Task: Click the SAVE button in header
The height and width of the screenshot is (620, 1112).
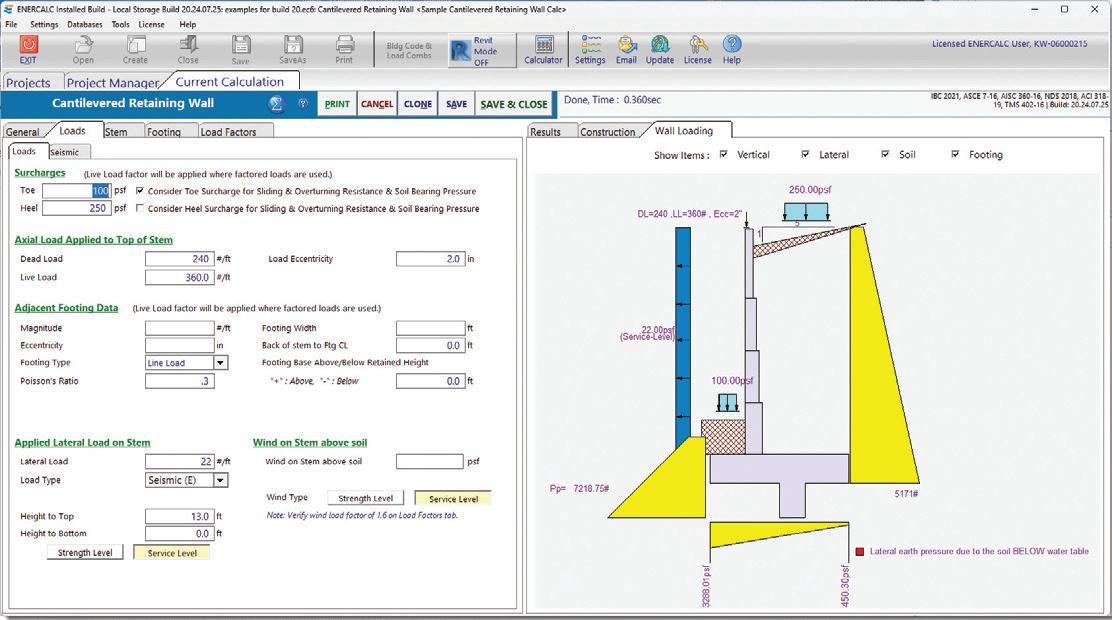Action: (x=456, y=104)
